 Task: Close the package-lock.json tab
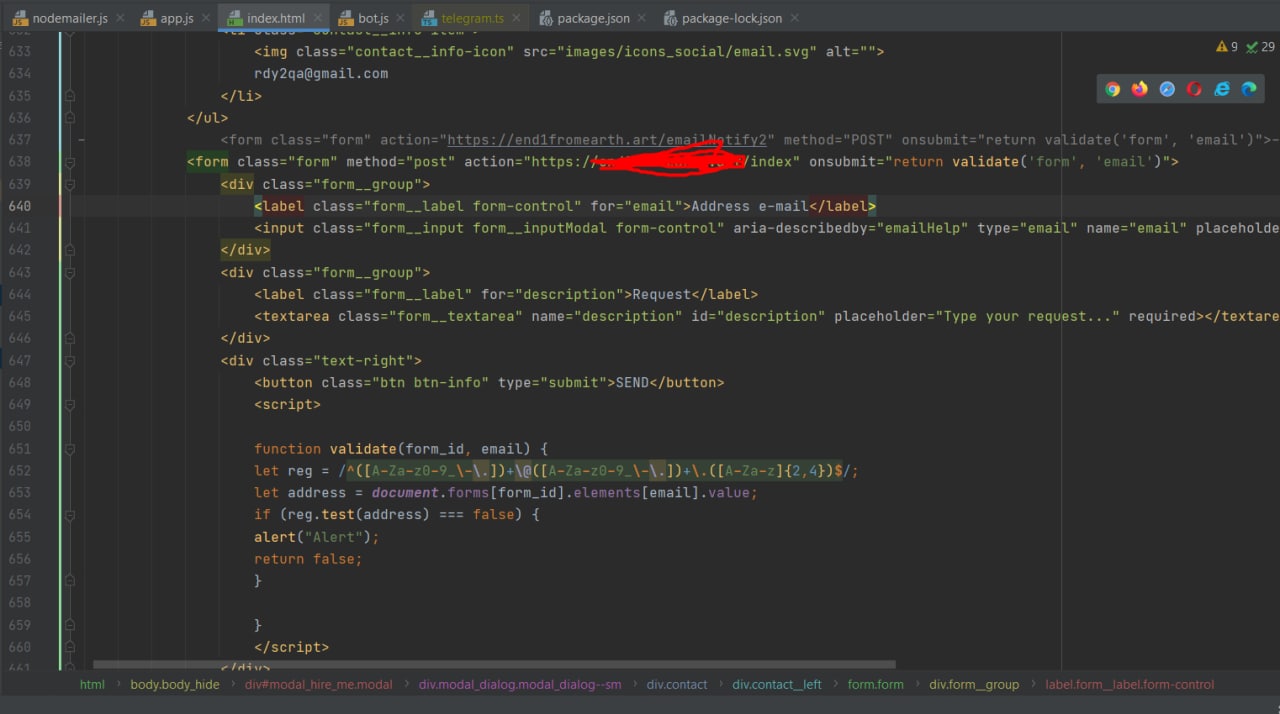(x=794, y=18)
